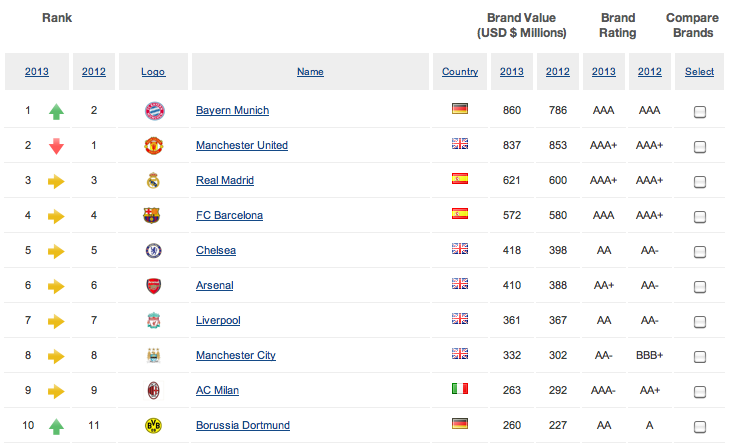Click the Bayern Munich club logo
Screen dimensions: 733x448
click(x=153, y=110)
